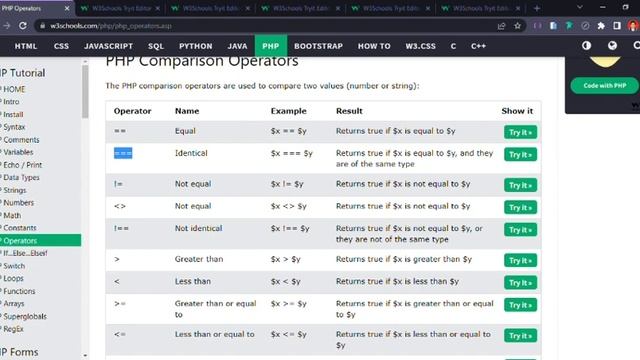Open the Chrome extensions puzzle icon

(601, 26)
